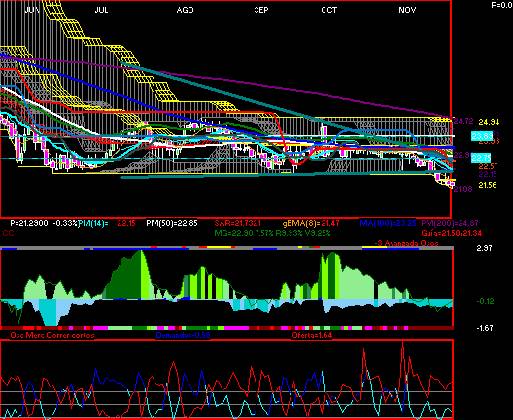Viewport: 513px width, 420px height.
Task: Click the -0.12 oscillator current value
Action: (x=485, y=301)
